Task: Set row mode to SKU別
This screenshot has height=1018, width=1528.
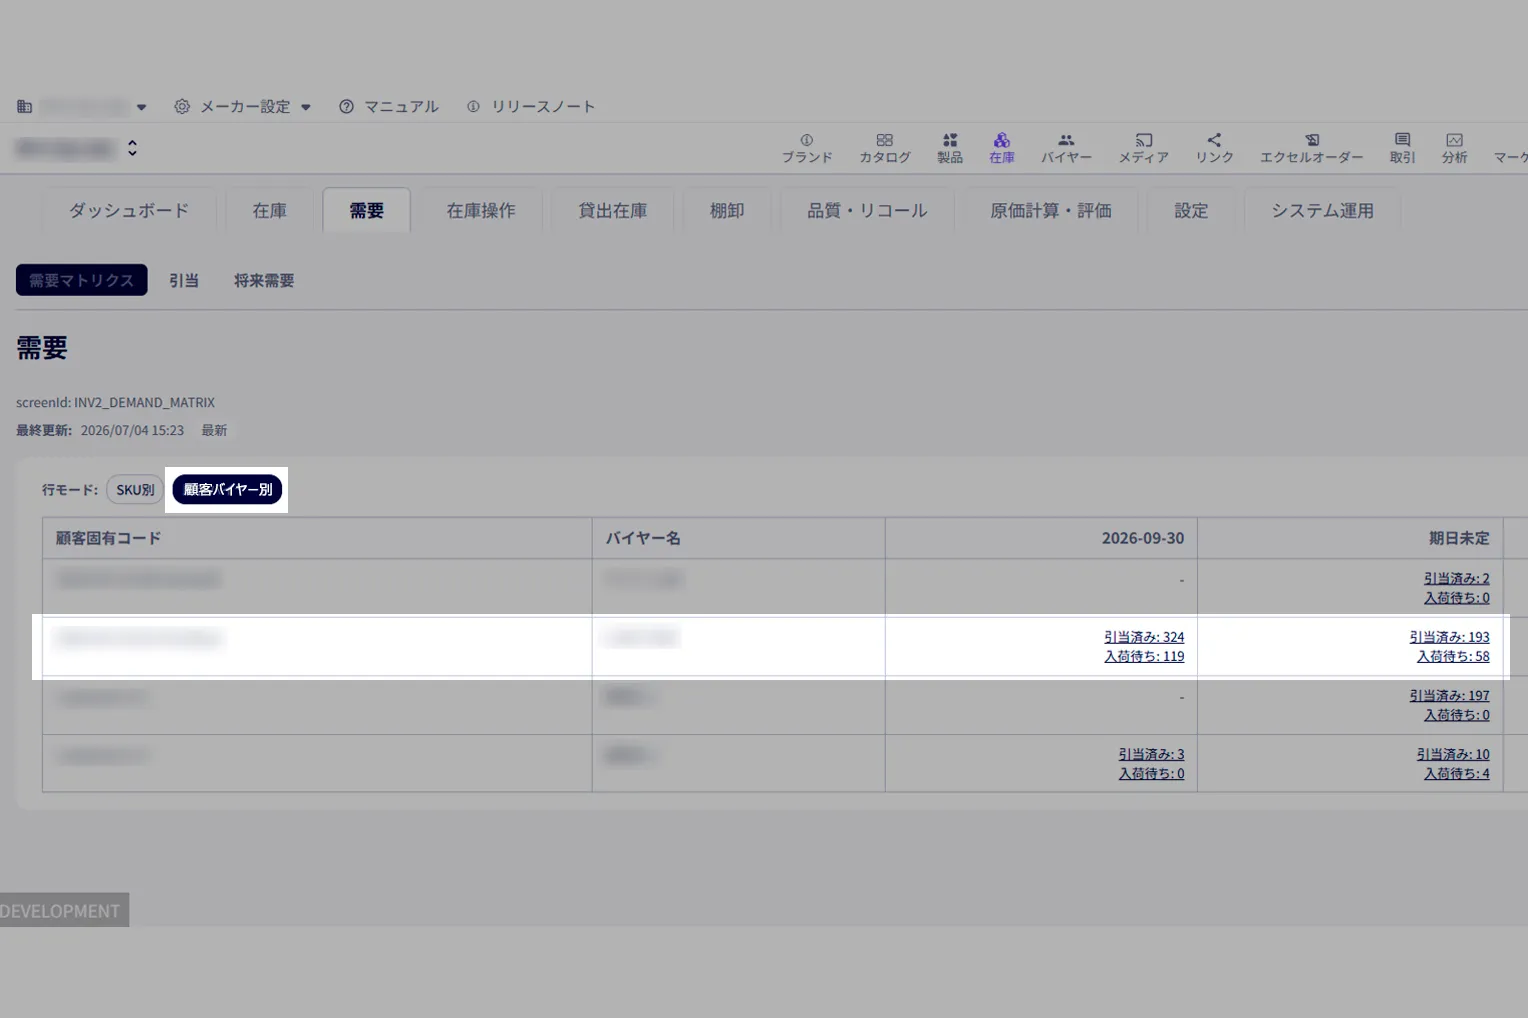Action: pos(135,489)
